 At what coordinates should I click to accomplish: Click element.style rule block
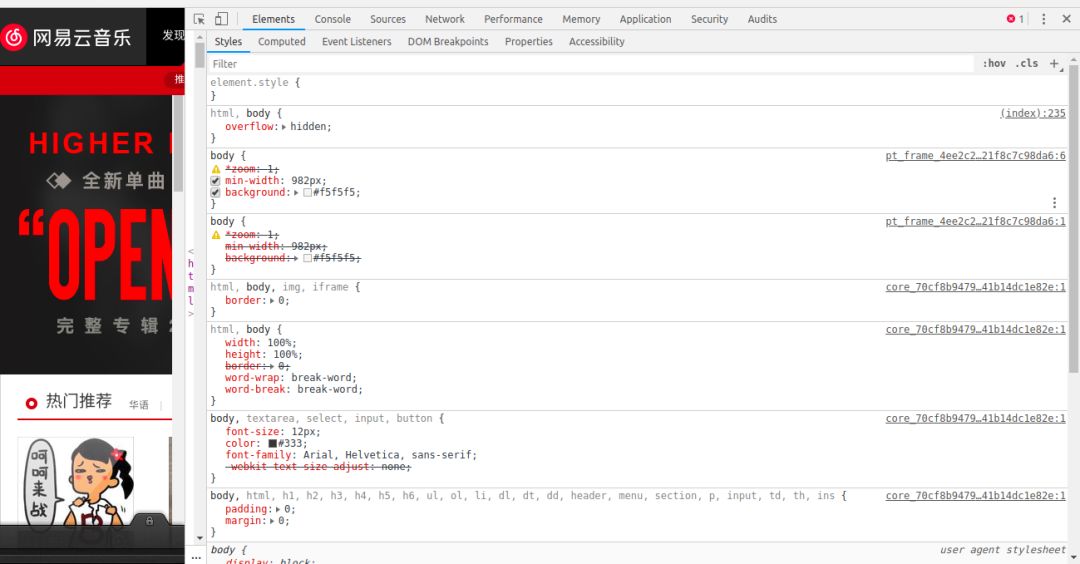(x=637, y=89)
